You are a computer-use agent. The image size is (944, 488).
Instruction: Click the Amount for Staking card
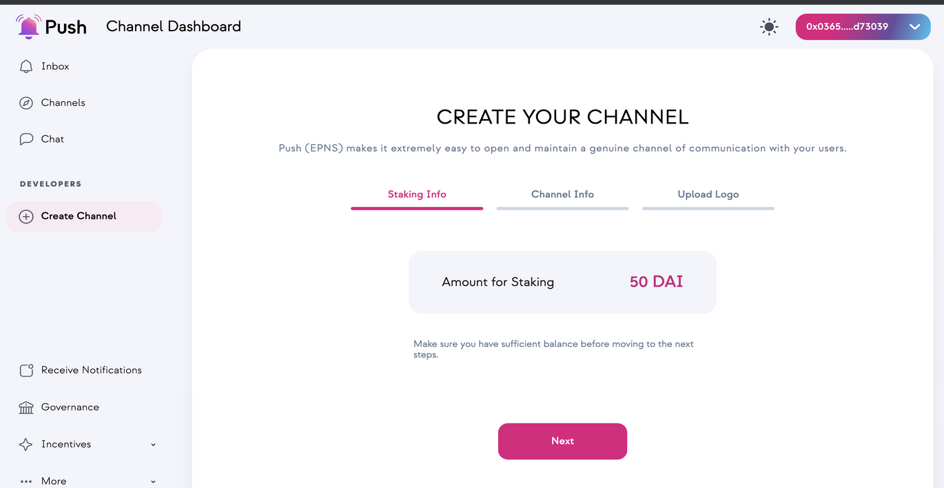[x=562, y=282]
